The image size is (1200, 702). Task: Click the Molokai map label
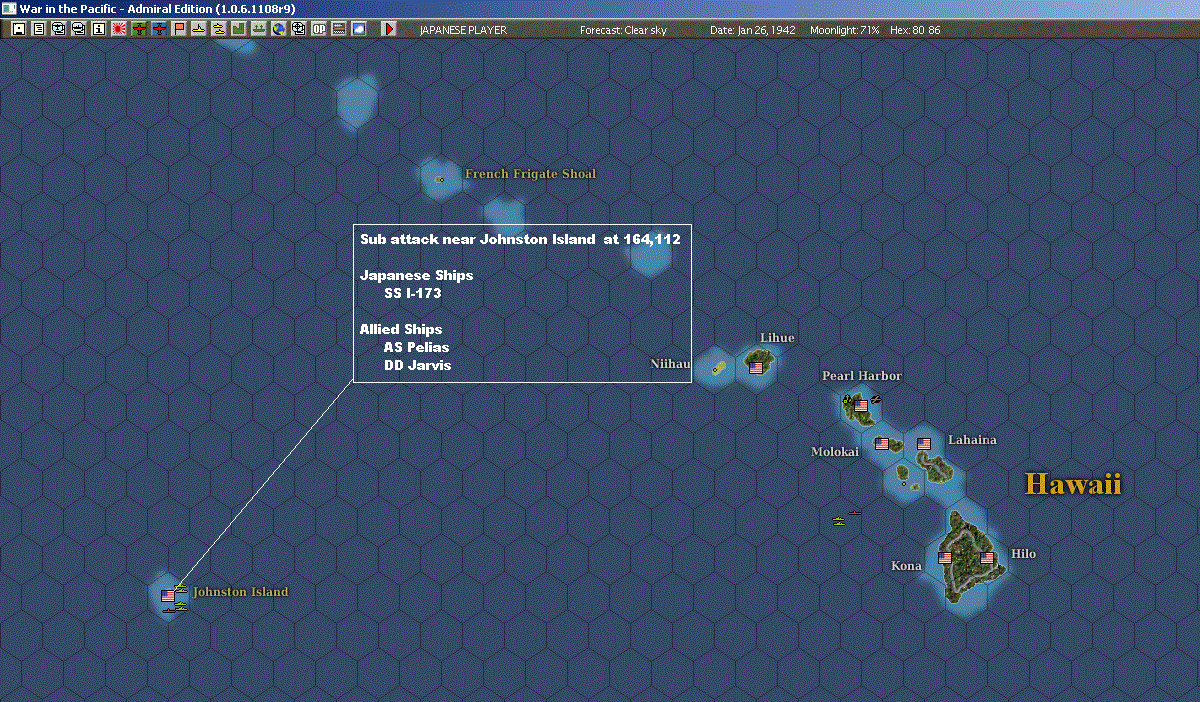(x=835, y=452)
